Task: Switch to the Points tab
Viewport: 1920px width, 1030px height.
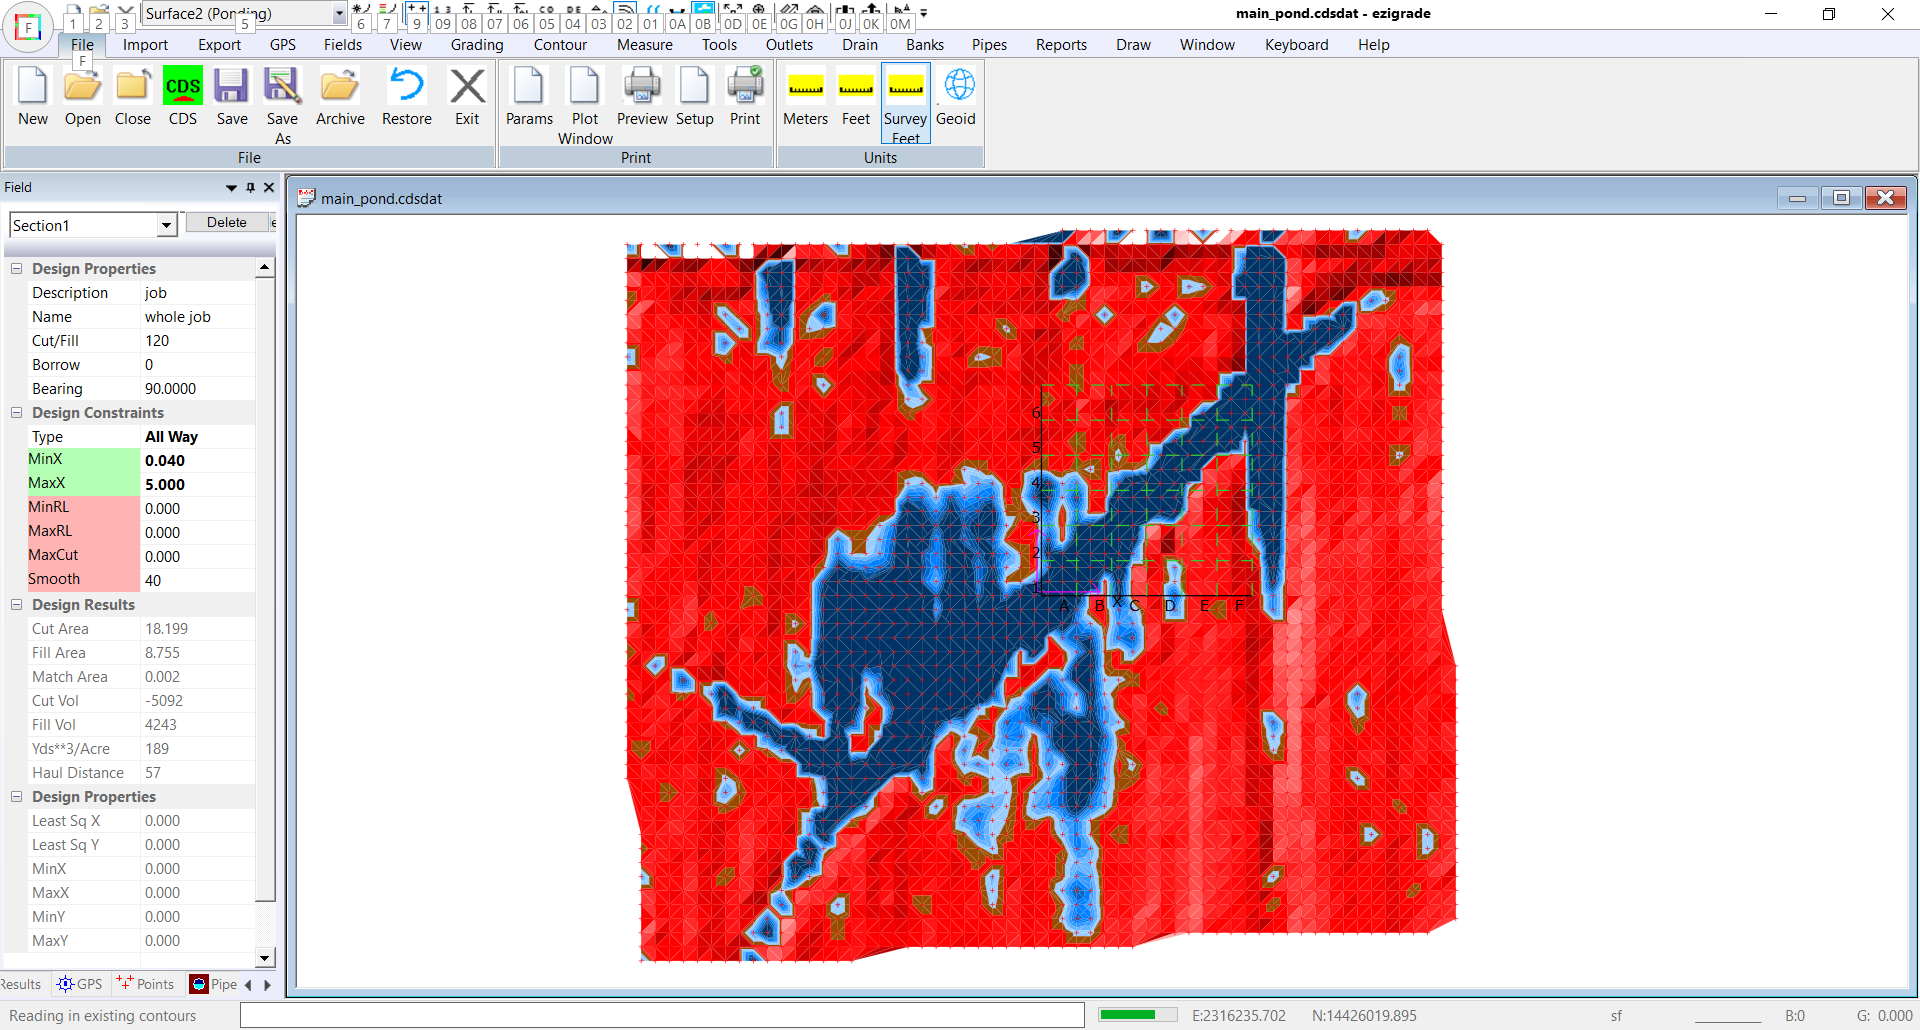Action: (146, 984)
